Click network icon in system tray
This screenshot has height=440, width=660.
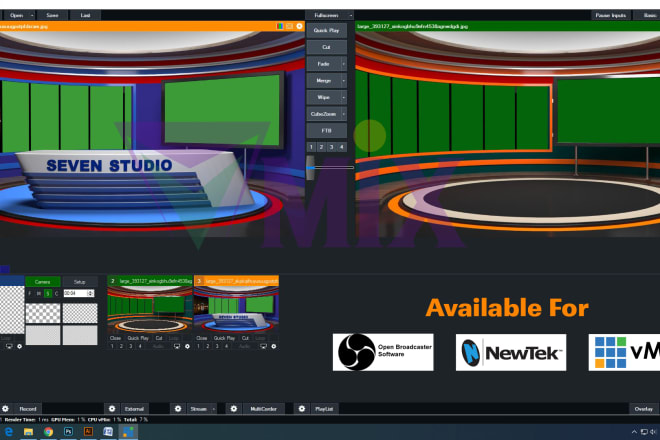644,432
